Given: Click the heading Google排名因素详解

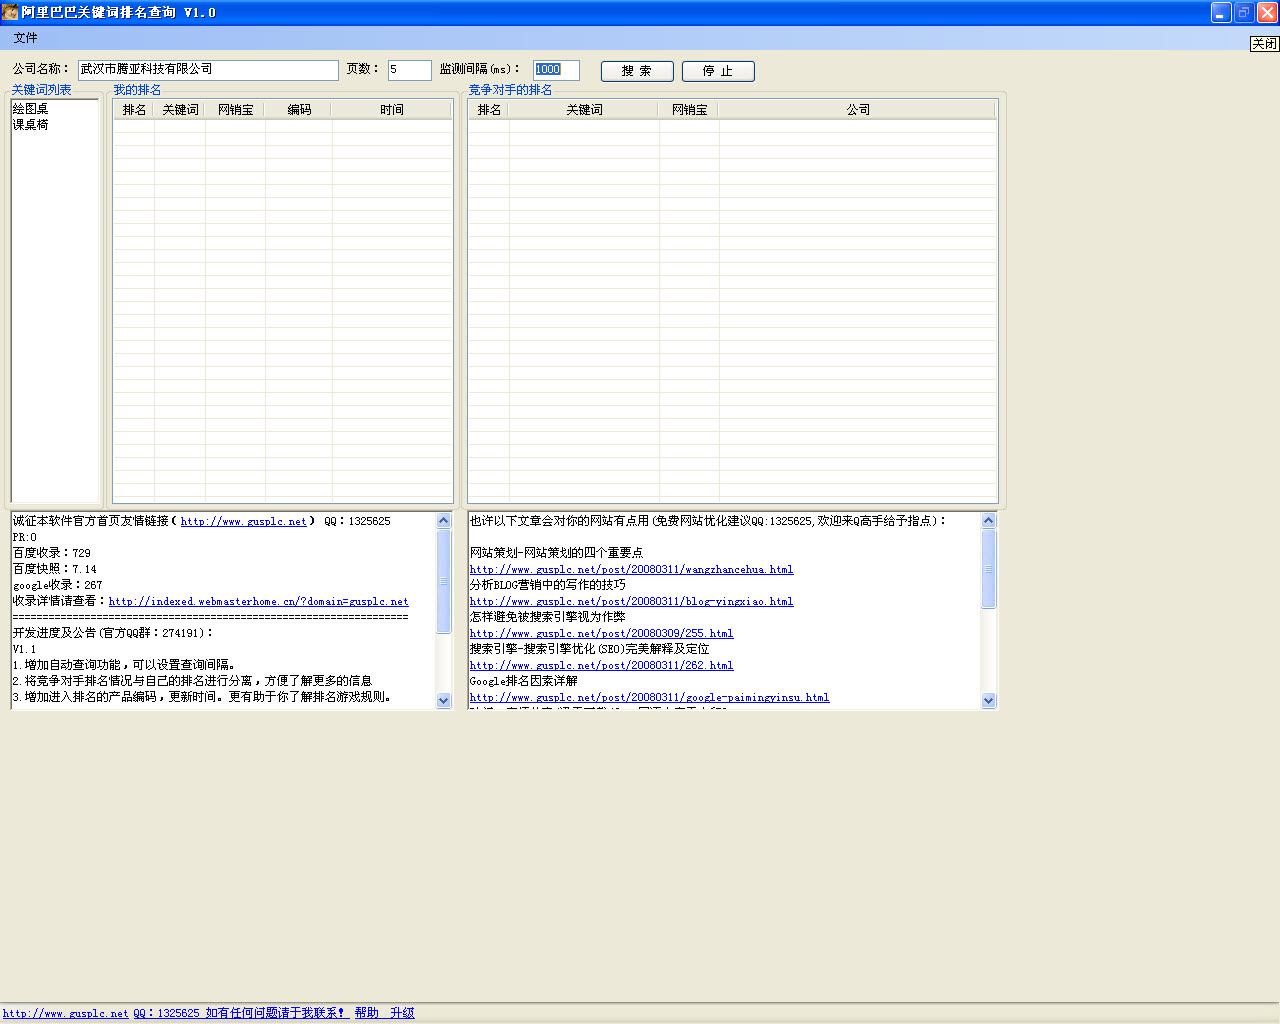Looking at the screenshot, I should point(524,681).
